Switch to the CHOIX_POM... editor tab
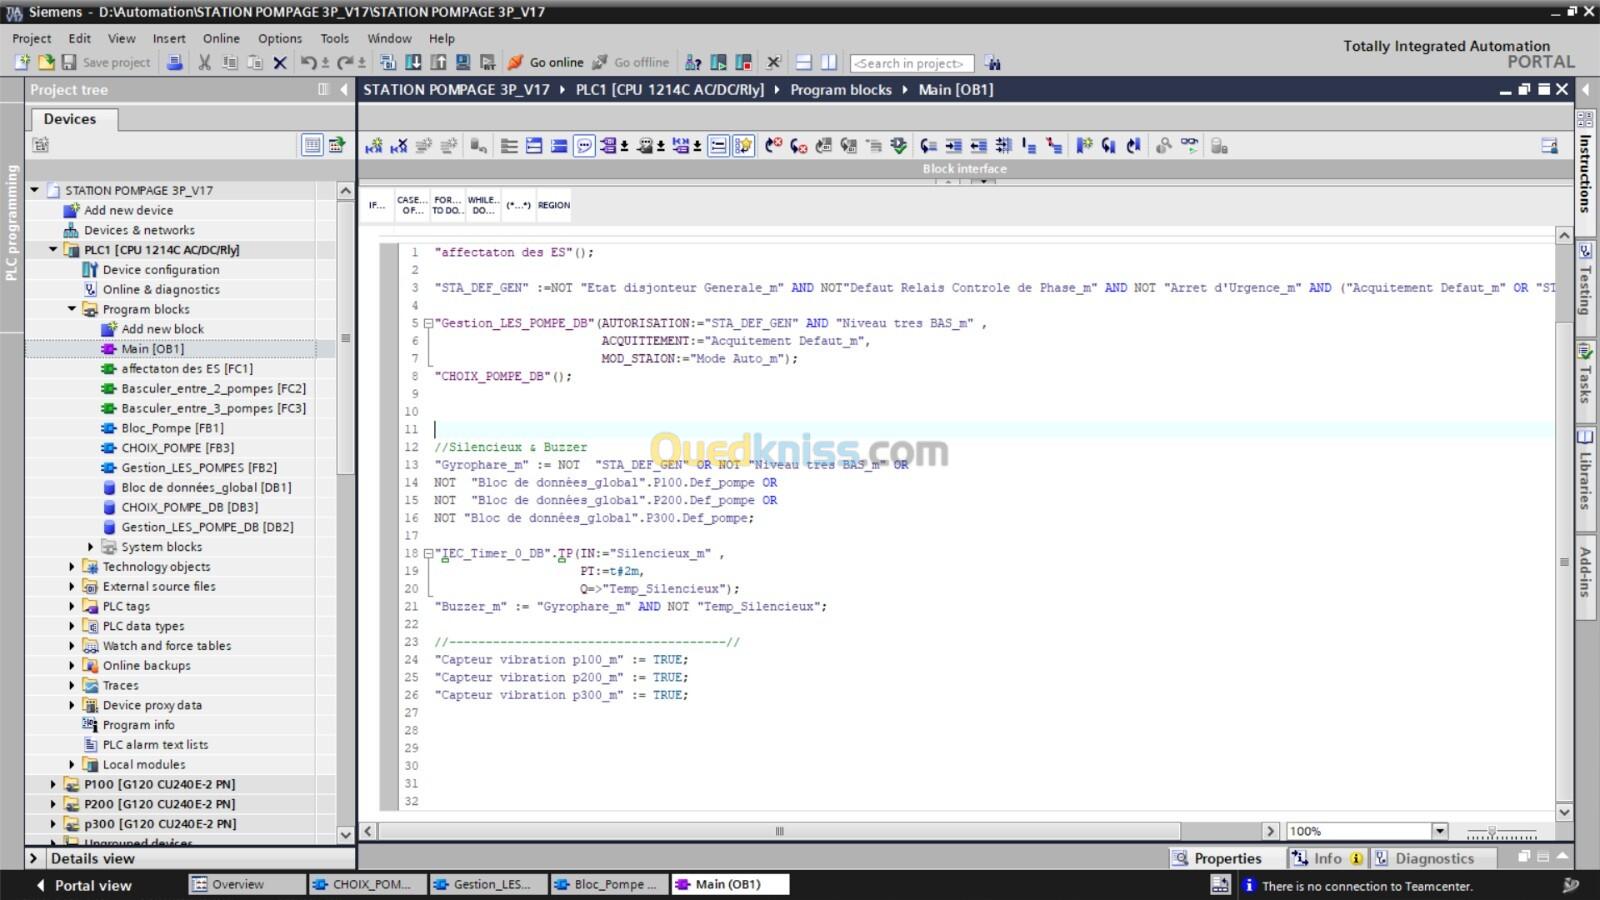This screenshot has height=900, width=1600. 362,884
